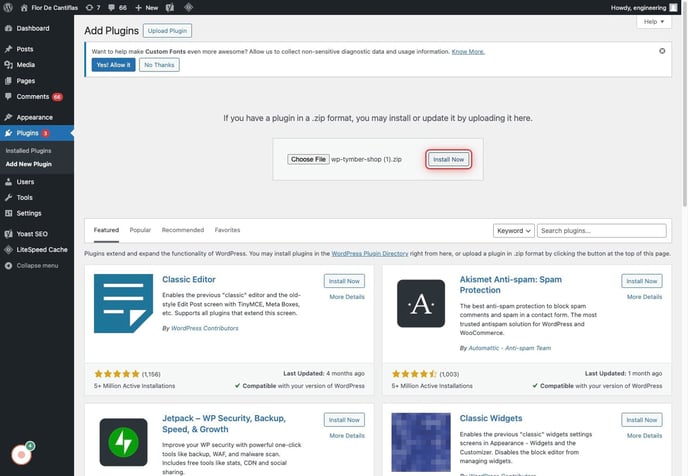Image resolution: width=688 pixels, height=476 pixels.
Task: Switch to the Recommended plugins tab
Action: [x=183, y=230]
